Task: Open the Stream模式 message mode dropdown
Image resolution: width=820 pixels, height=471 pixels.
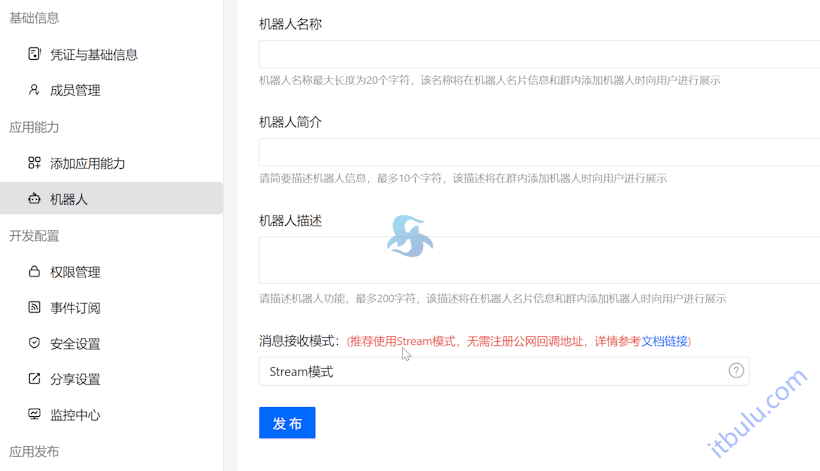Action: (504, 371)
